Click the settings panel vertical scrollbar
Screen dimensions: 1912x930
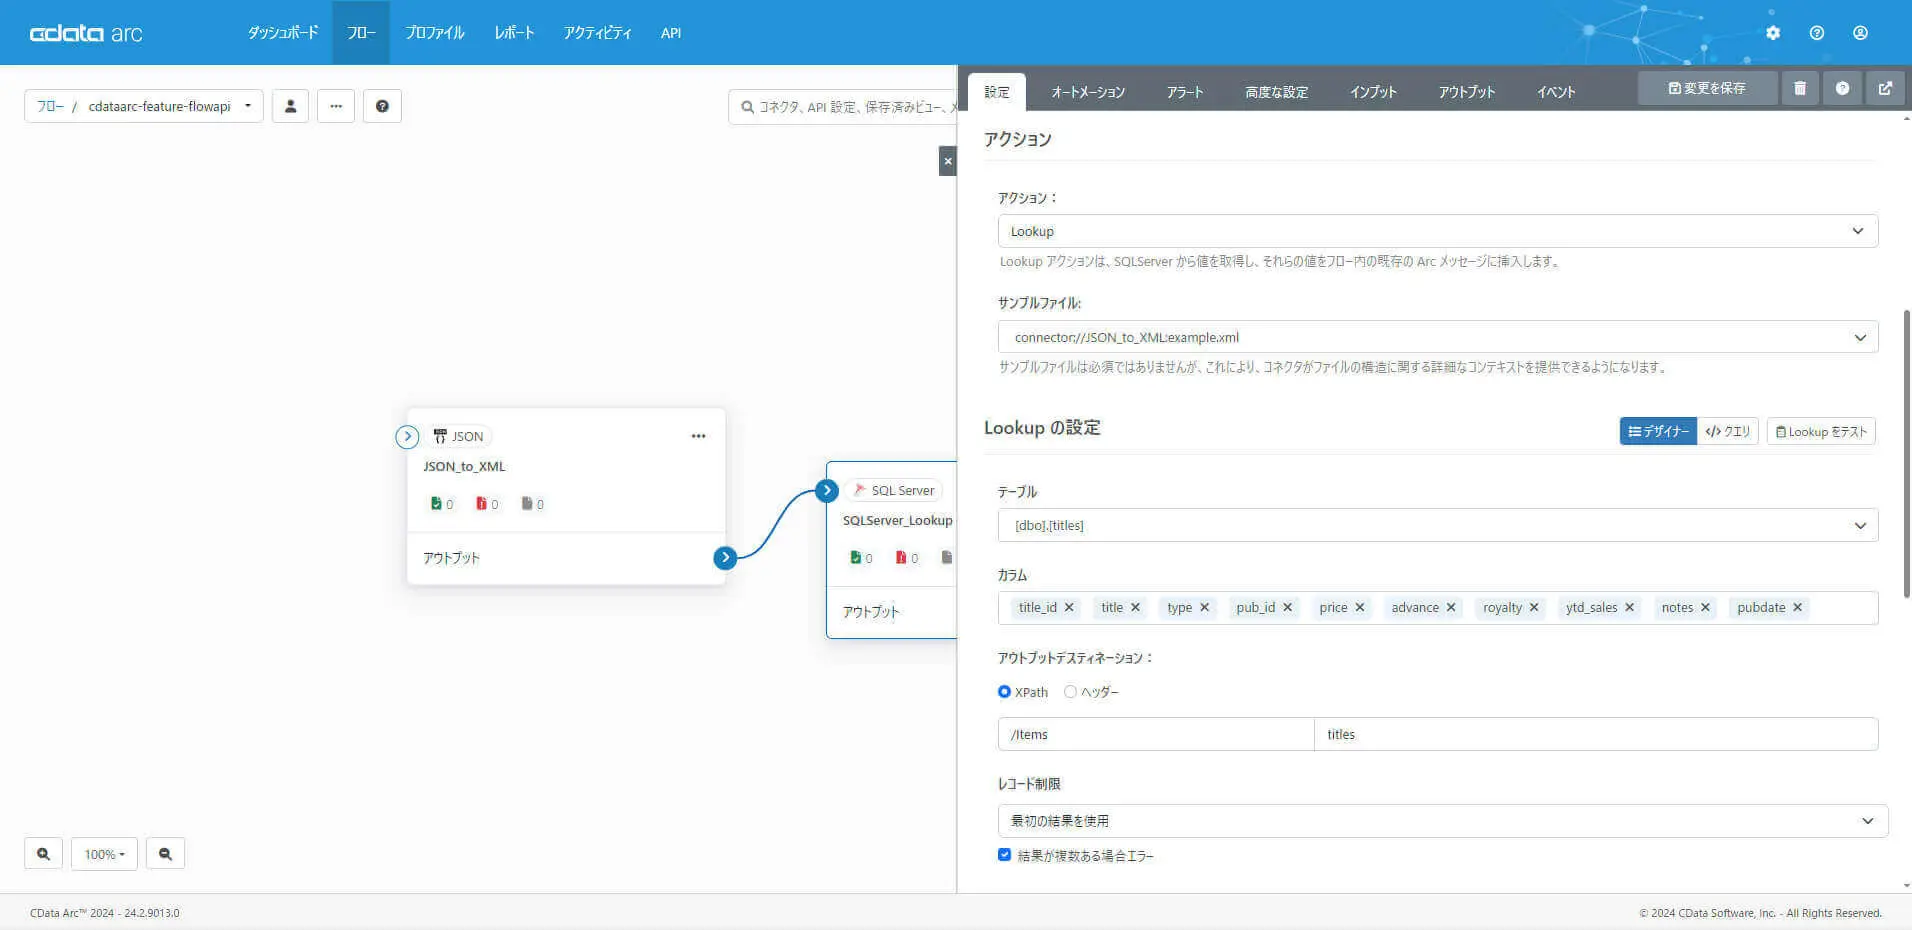[x=1906, y=453]
